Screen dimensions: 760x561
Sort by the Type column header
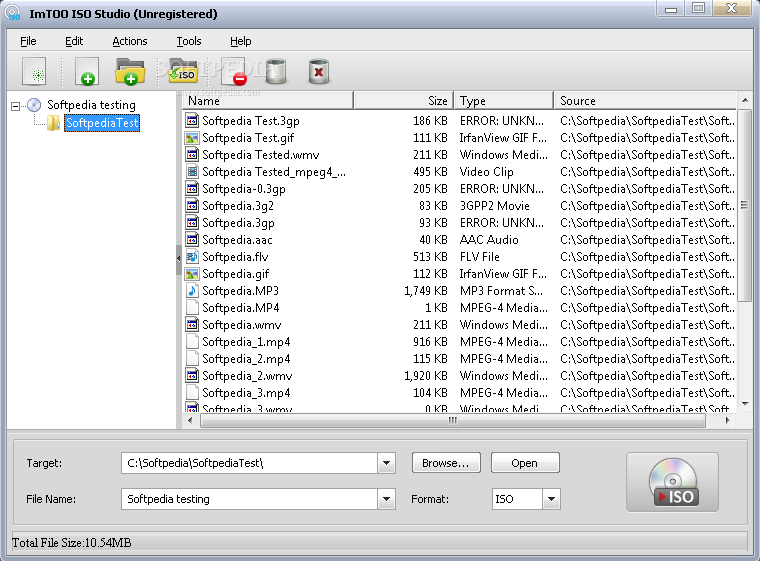point(504,101)
